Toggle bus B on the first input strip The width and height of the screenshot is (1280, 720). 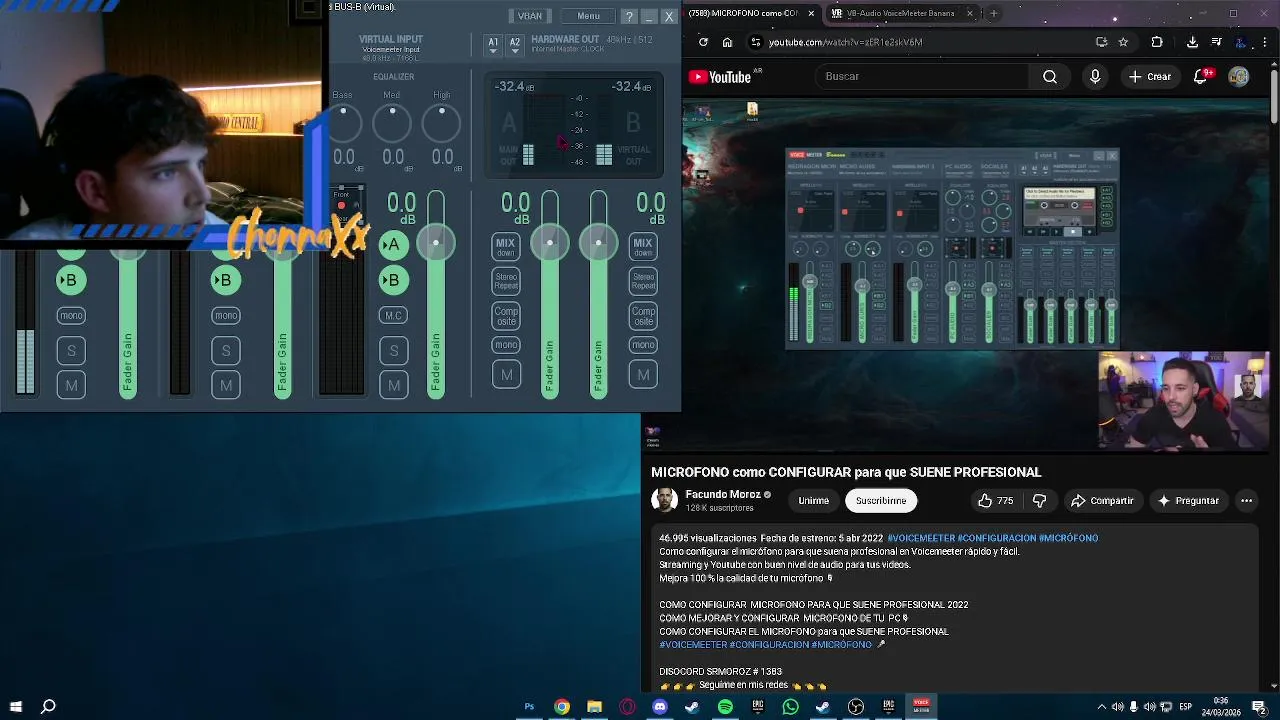[x=70, y=281]
